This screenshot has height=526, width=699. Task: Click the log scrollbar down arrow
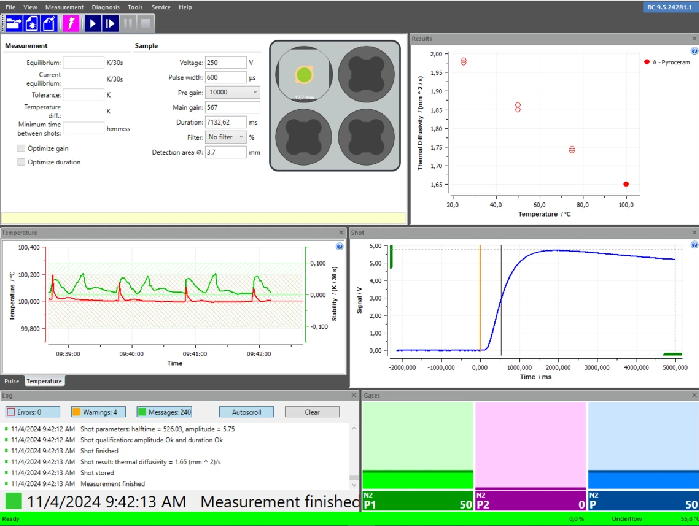tap(354, 485)
